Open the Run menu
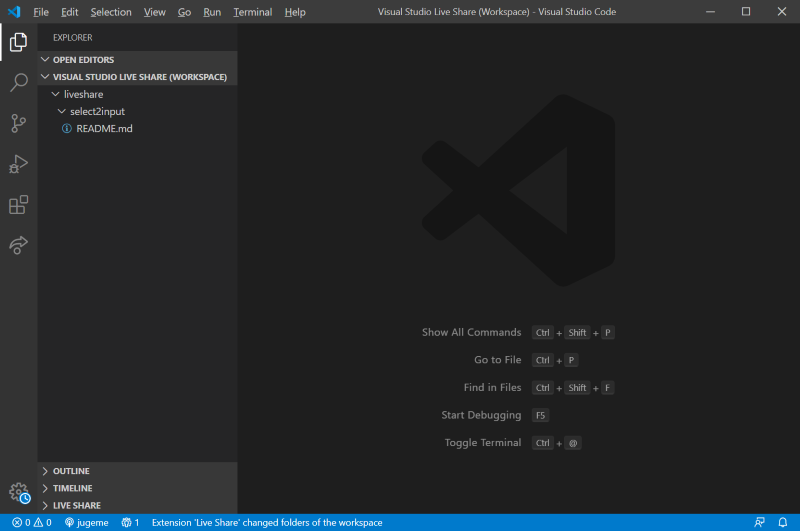 coord(212,12)
